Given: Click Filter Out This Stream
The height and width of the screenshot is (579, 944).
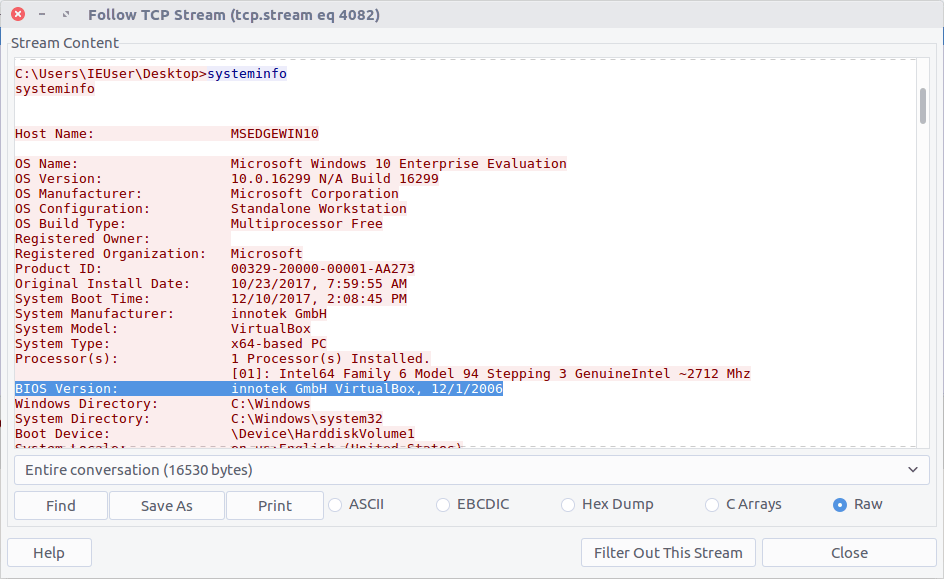Looking at the screenshot, I should (668, 553).
